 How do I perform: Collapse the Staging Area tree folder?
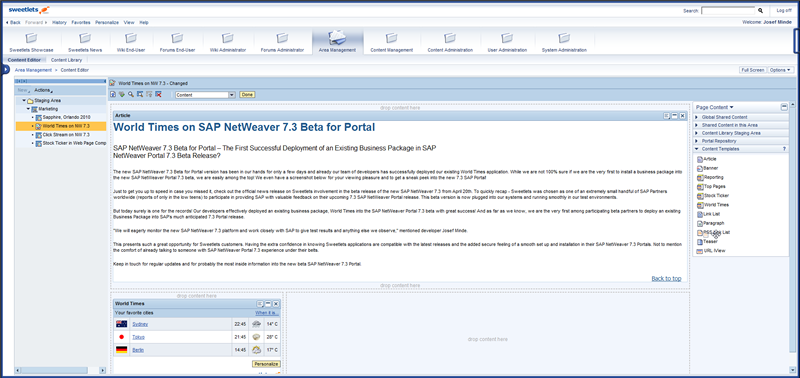pos(24,100)
